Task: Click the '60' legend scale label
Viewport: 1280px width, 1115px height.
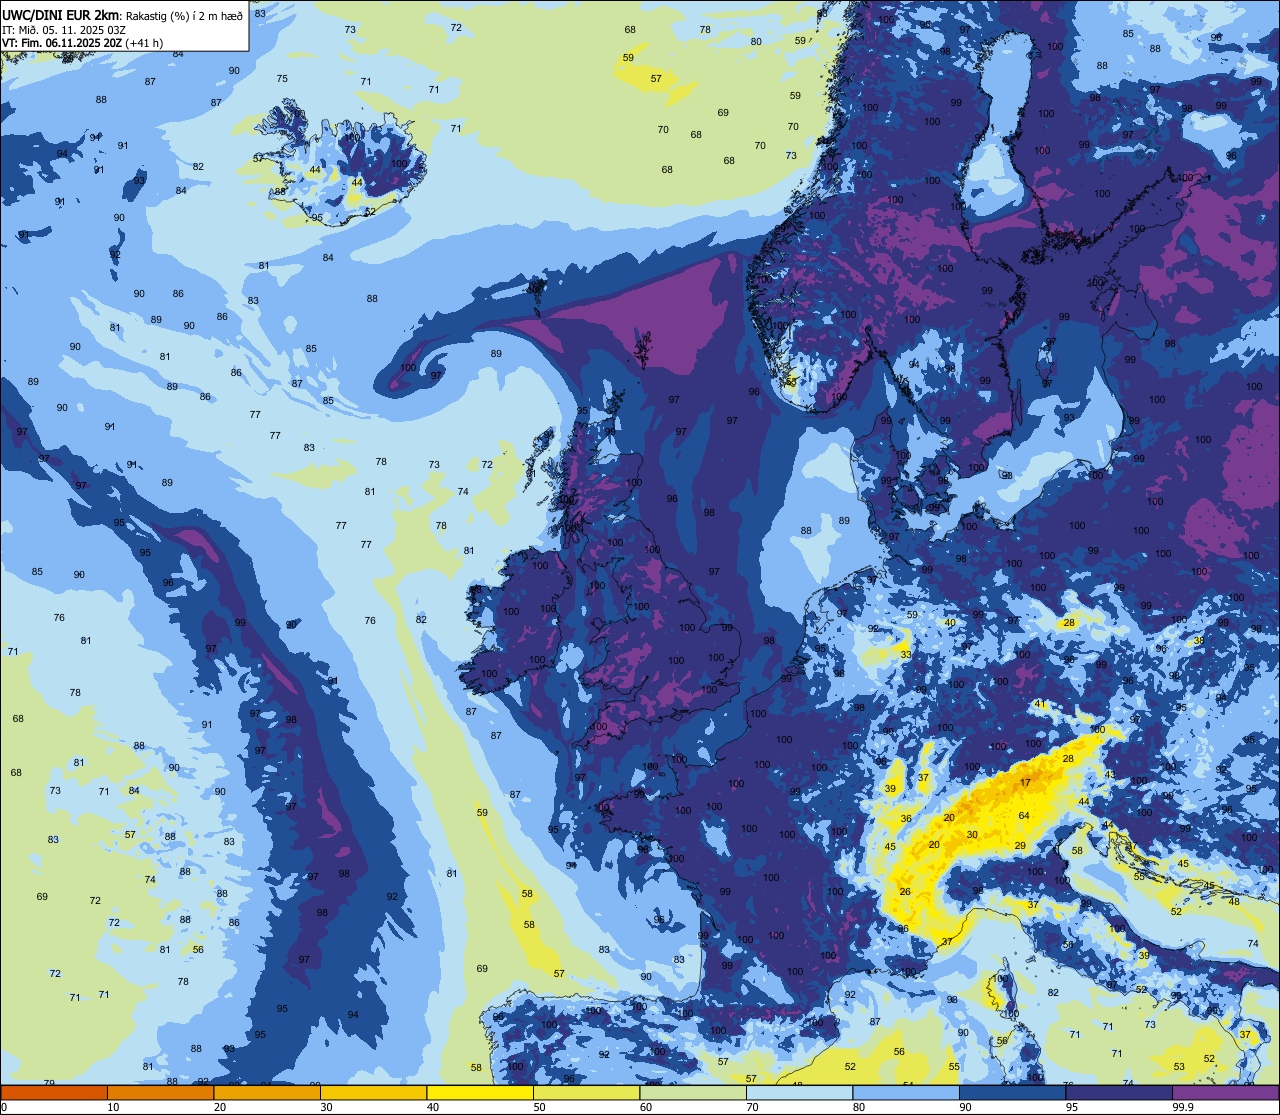Action: click(x=646, y=1107)
